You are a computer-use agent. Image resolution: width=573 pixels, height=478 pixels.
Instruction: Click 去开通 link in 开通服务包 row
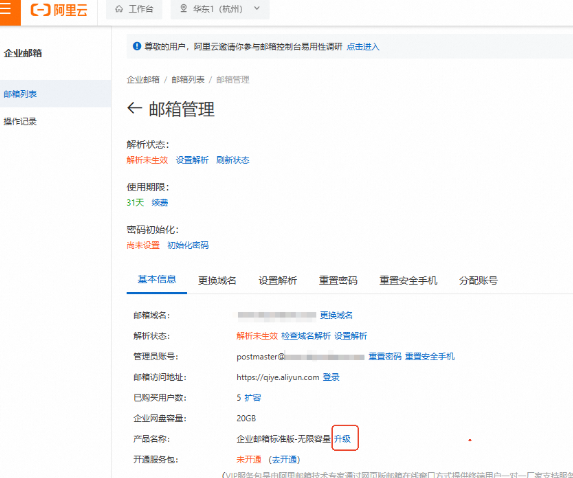pyautogui.click(x=285, y=459)
